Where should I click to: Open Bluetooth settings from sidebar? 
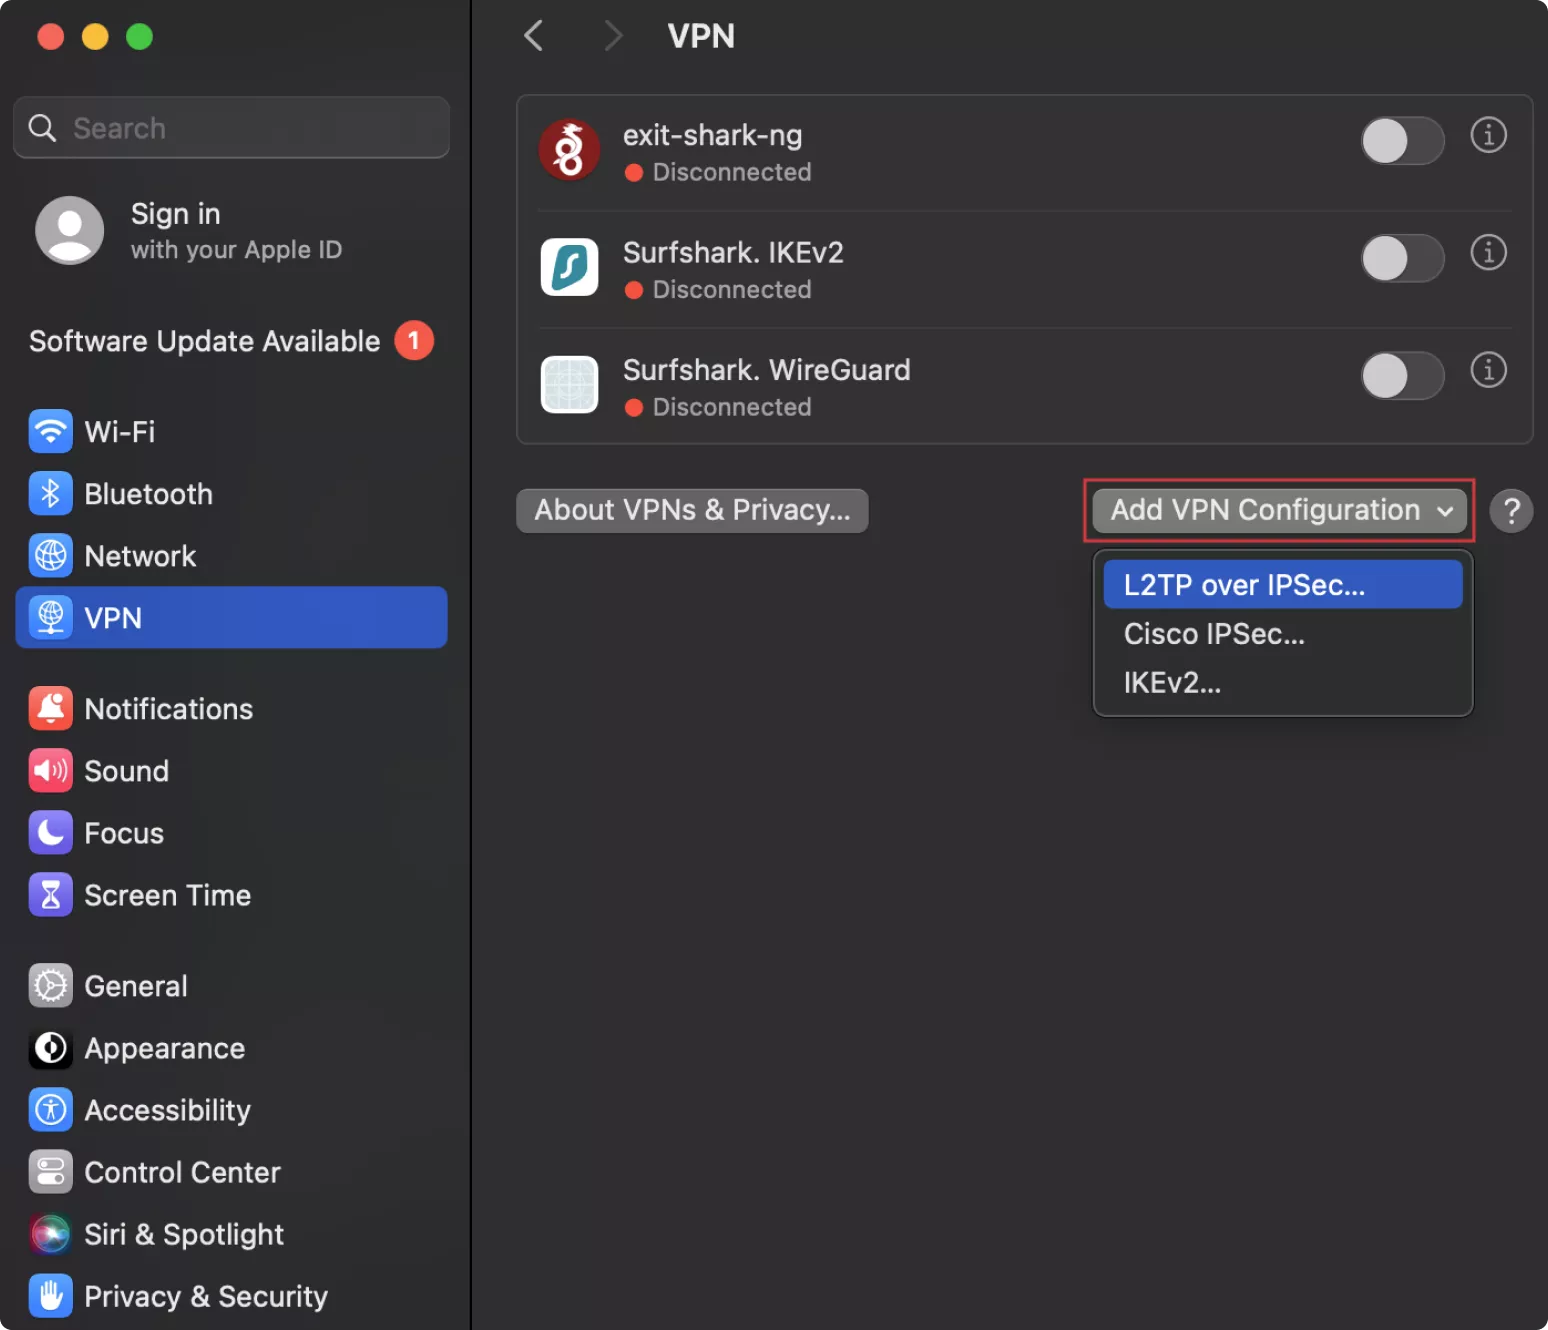147,494
